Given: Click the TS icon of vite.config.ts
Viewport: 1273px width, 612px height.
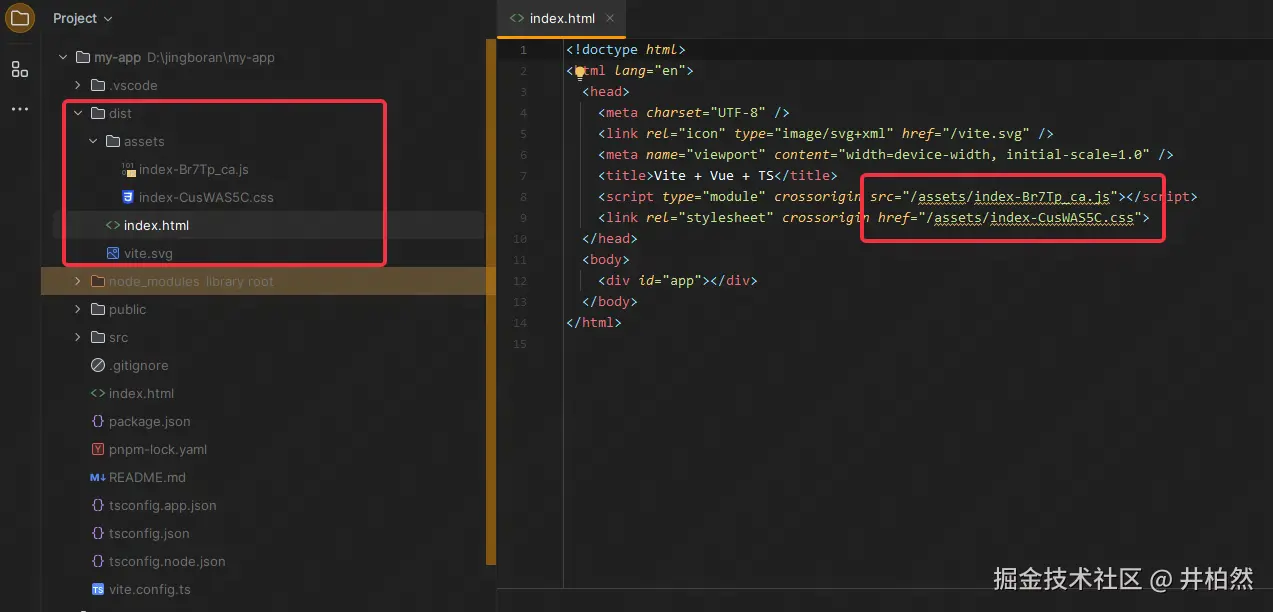Looking at the screenshot, I should (97, 589).
